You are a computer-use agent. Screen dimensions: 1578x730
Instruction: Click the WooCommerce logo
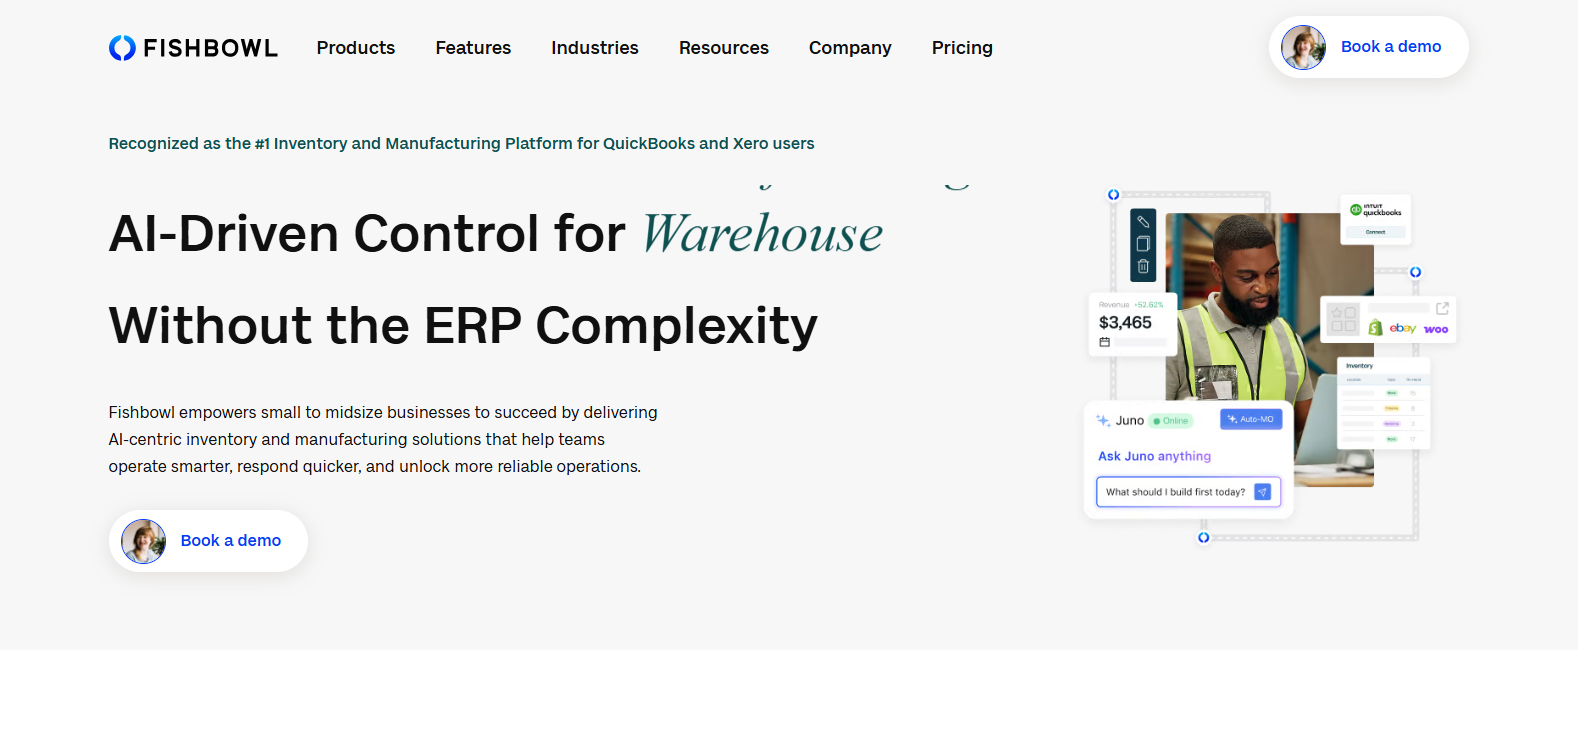tap(1436, 329)
